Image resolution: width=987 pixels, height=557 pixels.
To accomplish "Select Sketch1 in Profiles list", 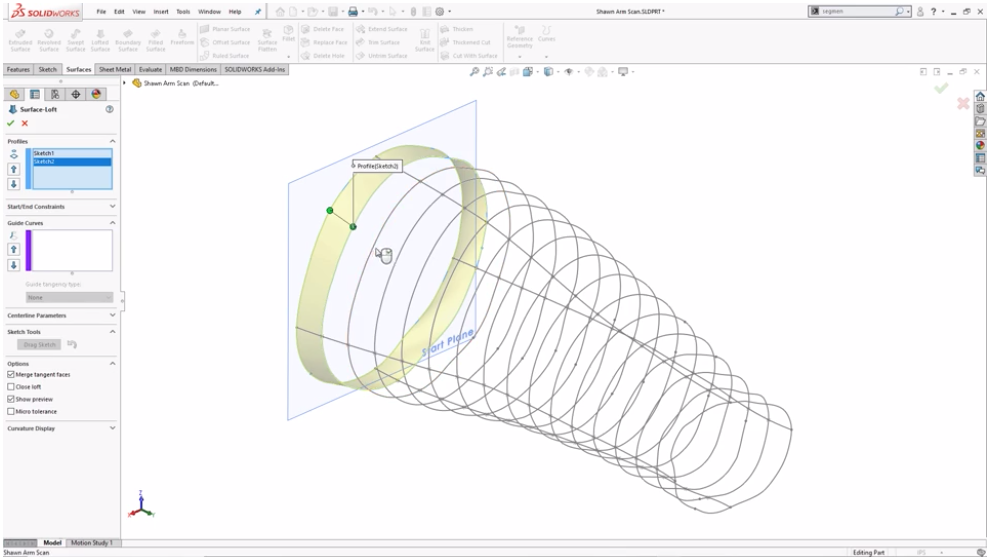I will (x=72, y=153).
